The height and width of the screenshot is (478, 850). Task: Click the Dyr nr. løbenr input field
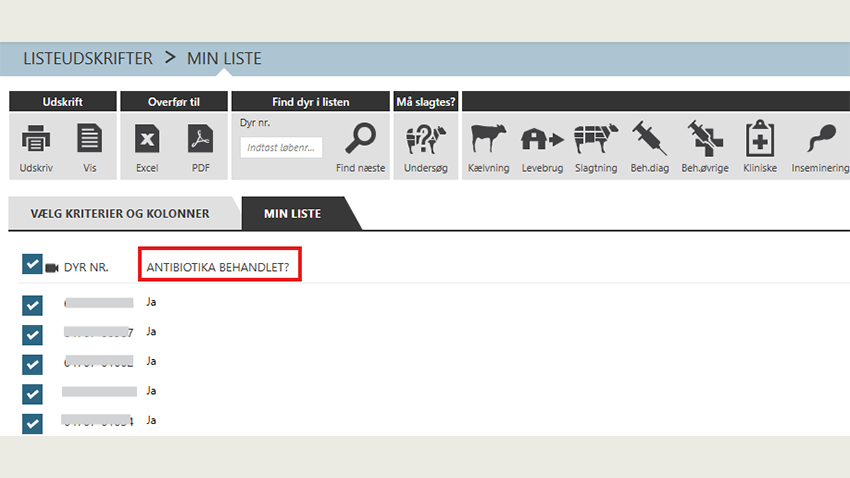pyautogui.click(x=281, y=148)
